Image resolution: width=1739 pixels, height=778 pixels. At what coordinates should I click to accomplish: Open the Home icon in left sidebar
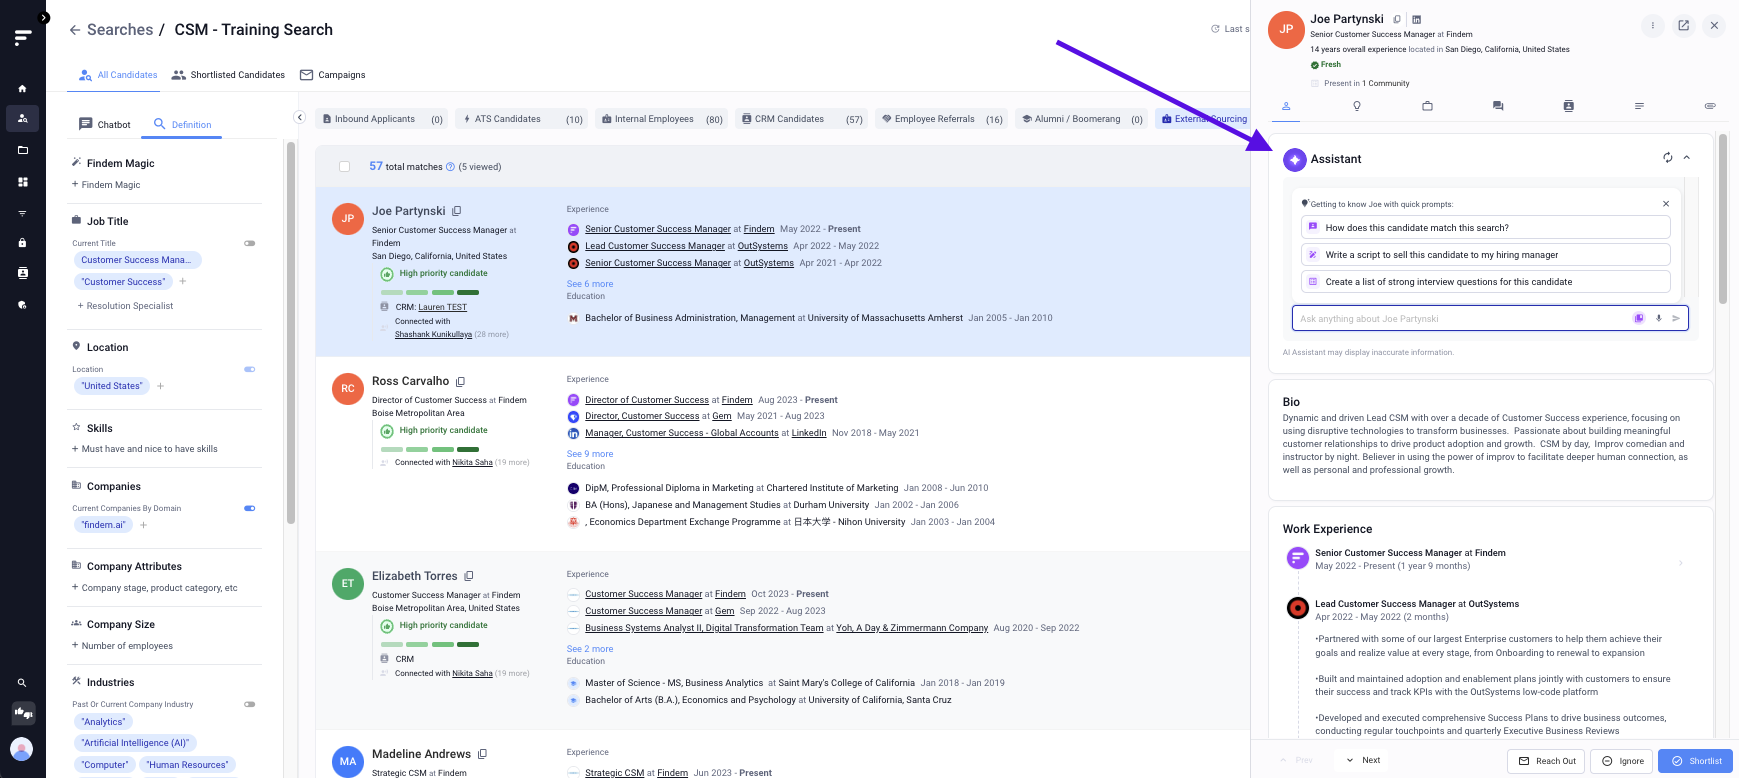pyautogui.click(x=22, y=88)
